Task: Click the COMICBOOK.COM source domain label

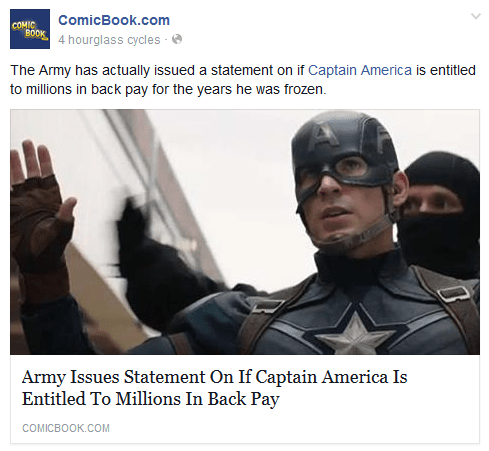Action: pos(66,428)
